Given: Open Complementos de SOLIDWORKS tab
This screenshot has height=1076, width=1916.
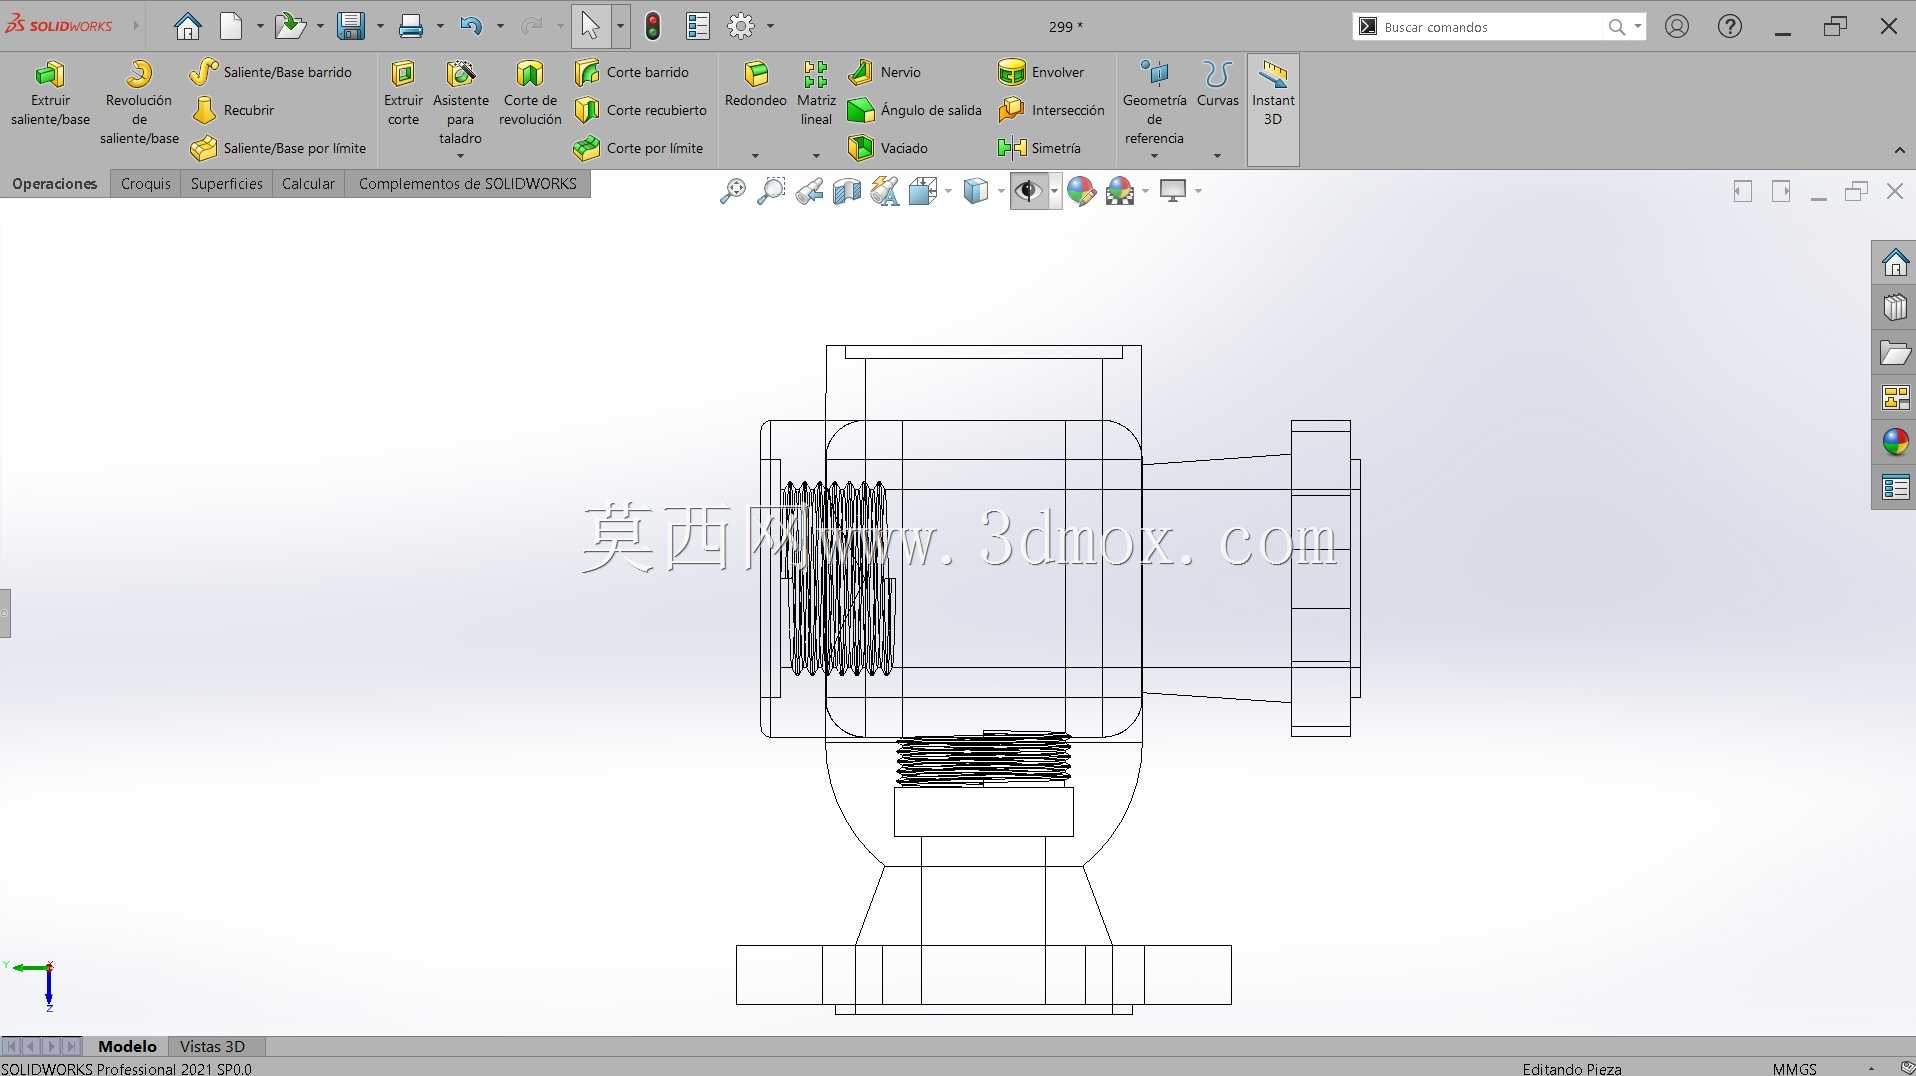Looking at the screenshot, I should pos(468,184).
